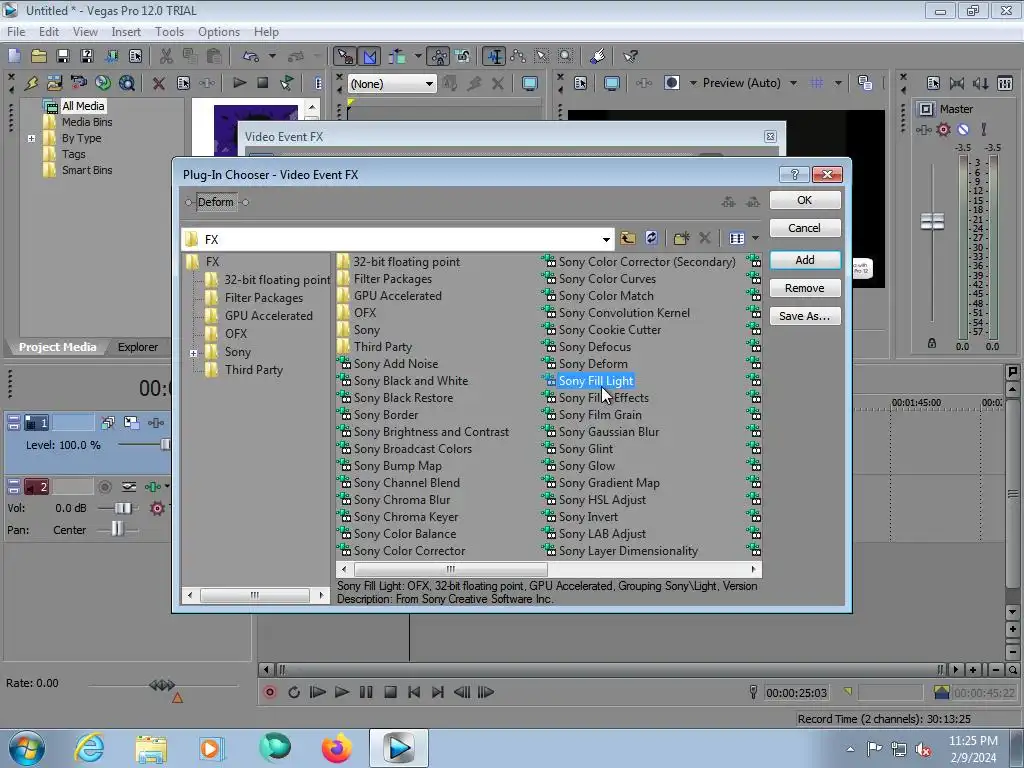Click Move Plug-In Left chain icon
The image size is (1024, 768).
(728, 202)
